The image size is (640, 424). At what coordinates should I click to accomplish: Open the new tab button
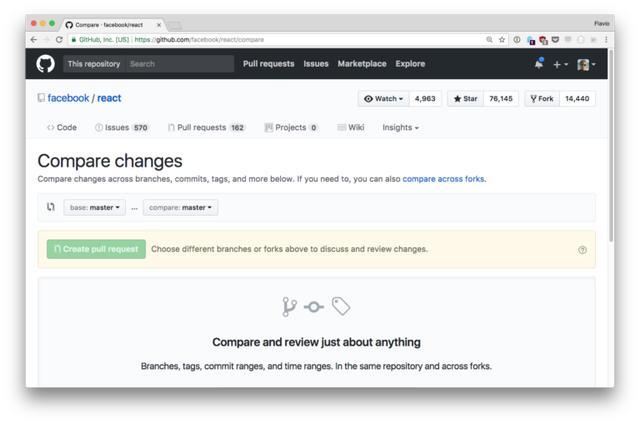pos(175,26)
